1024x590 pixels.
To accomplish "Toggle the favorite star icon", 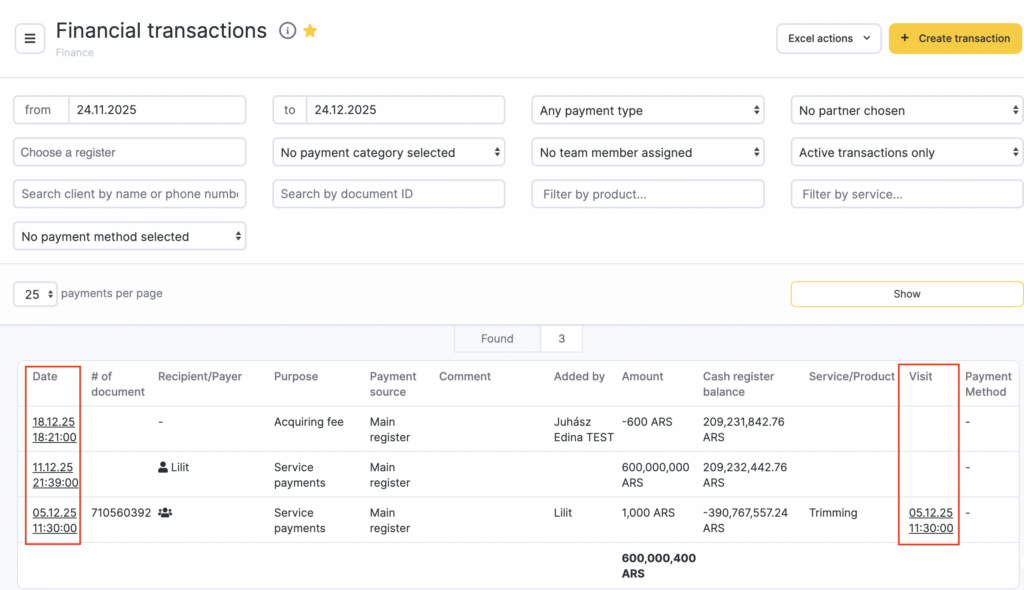I will tap(310, 31).
